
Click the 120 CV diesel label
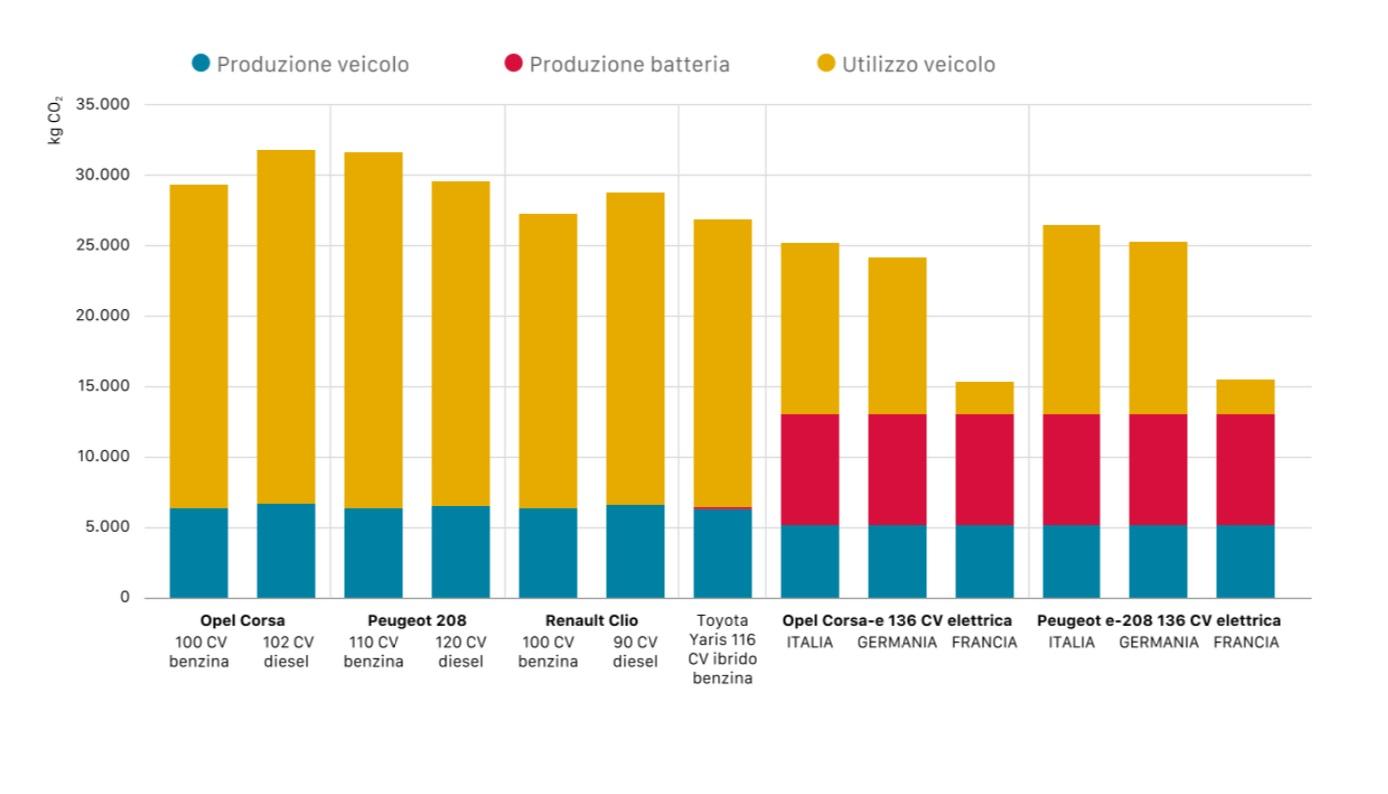pyautogui.click(x=461, y=652)
